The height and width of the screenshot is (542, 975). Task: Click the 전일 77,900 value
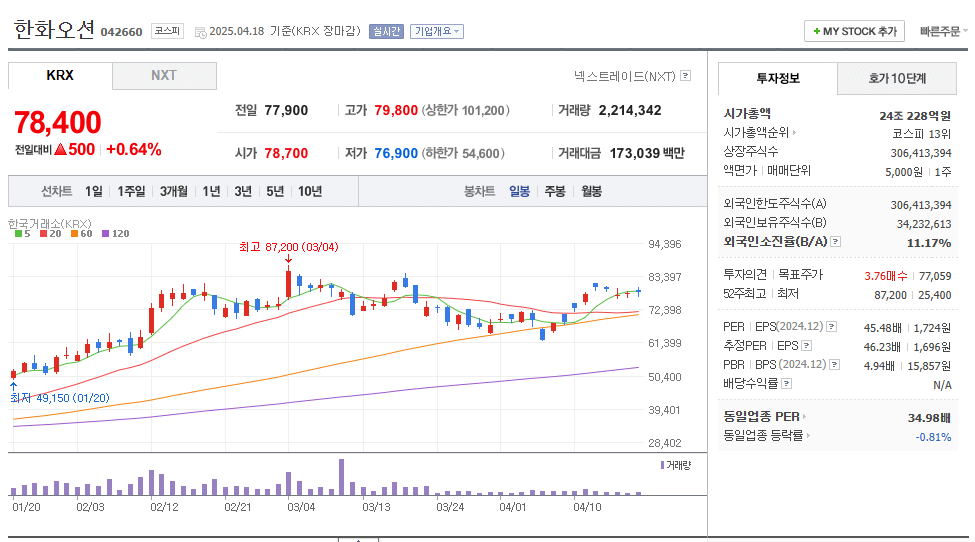[x=286, y=111]
